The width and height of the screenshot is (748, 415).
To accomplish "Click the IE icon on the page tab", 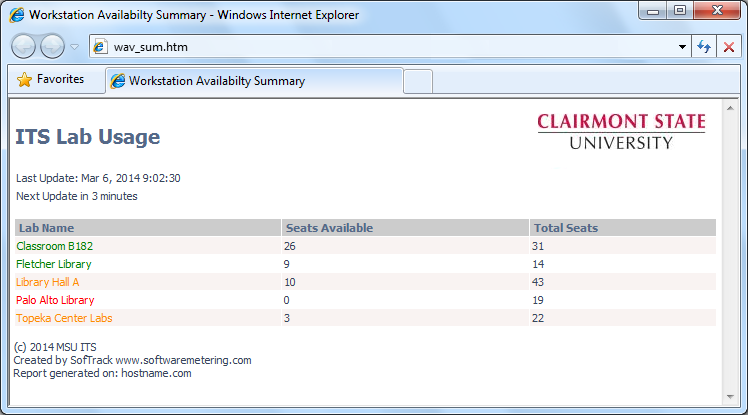I will (x=118, y=81).
